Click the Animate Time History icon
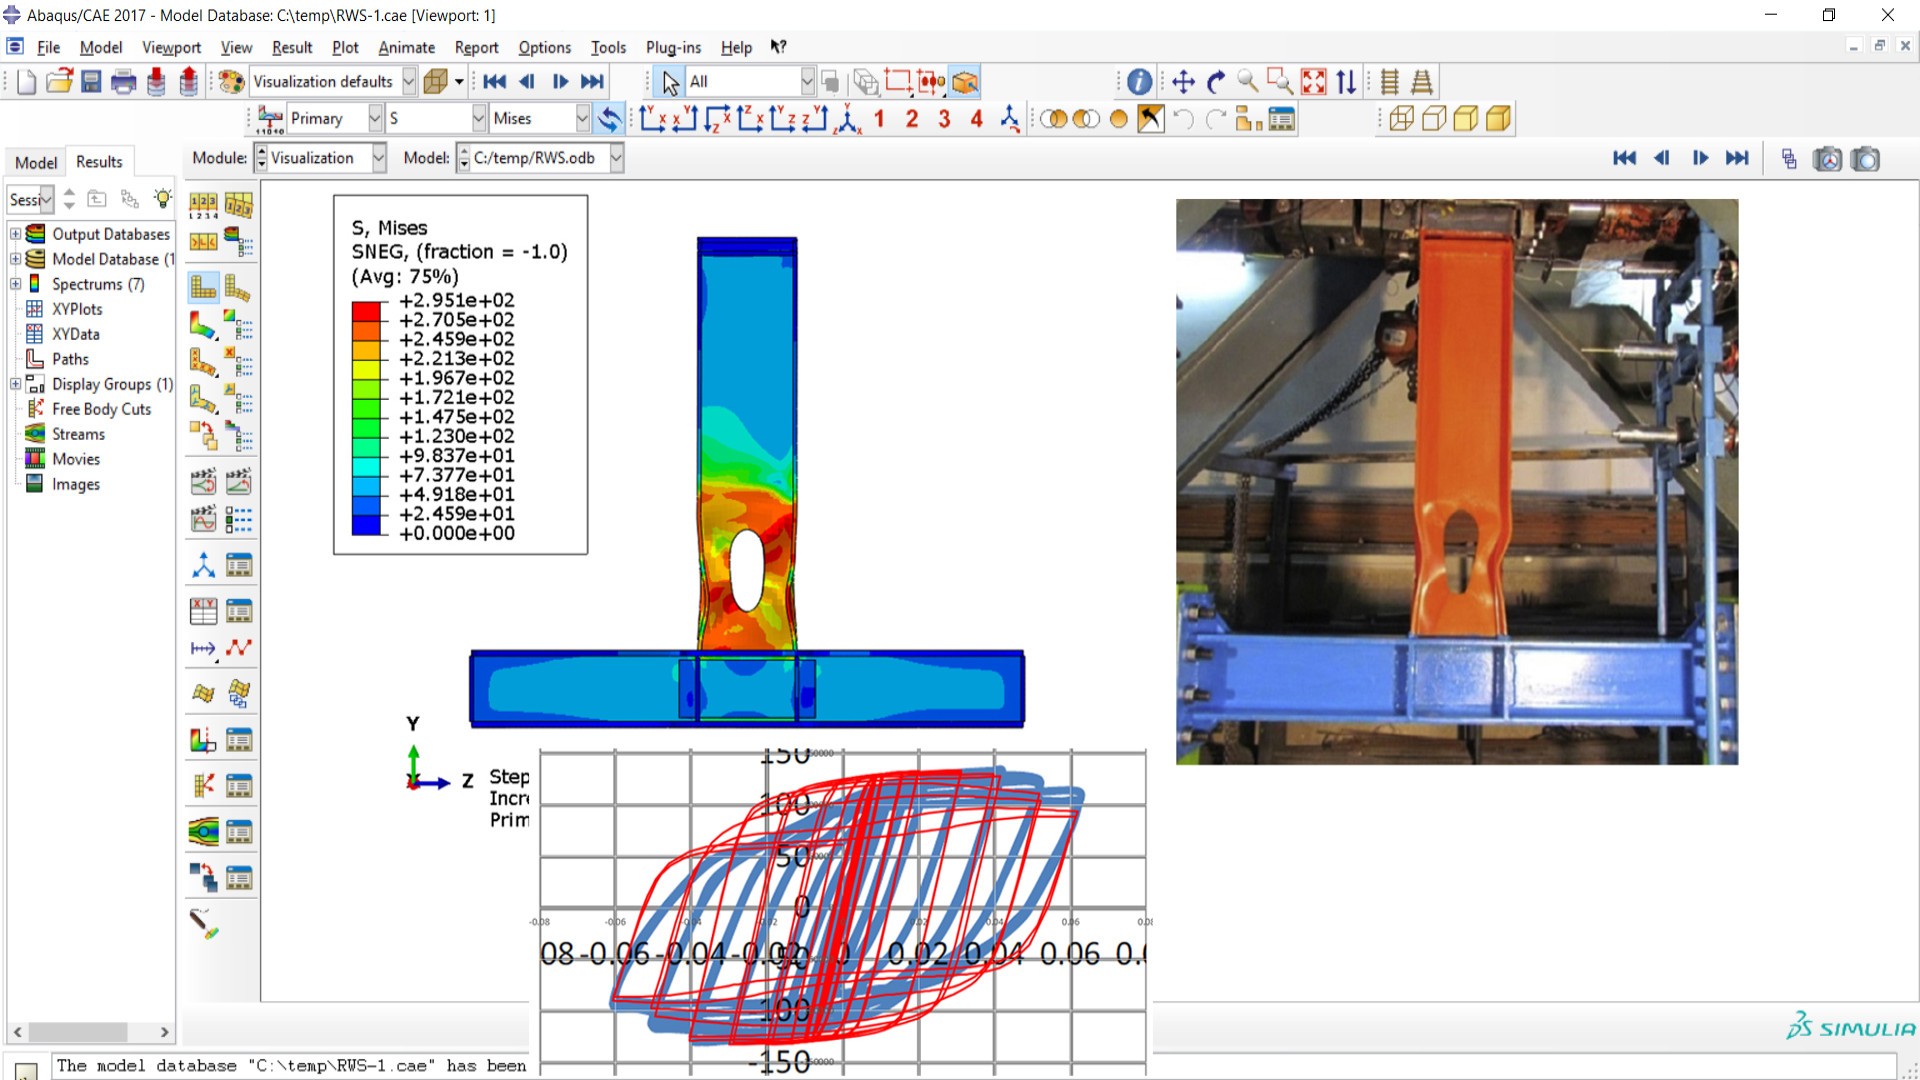Viewport: 1920px width, 1080px height. [238, 482]
